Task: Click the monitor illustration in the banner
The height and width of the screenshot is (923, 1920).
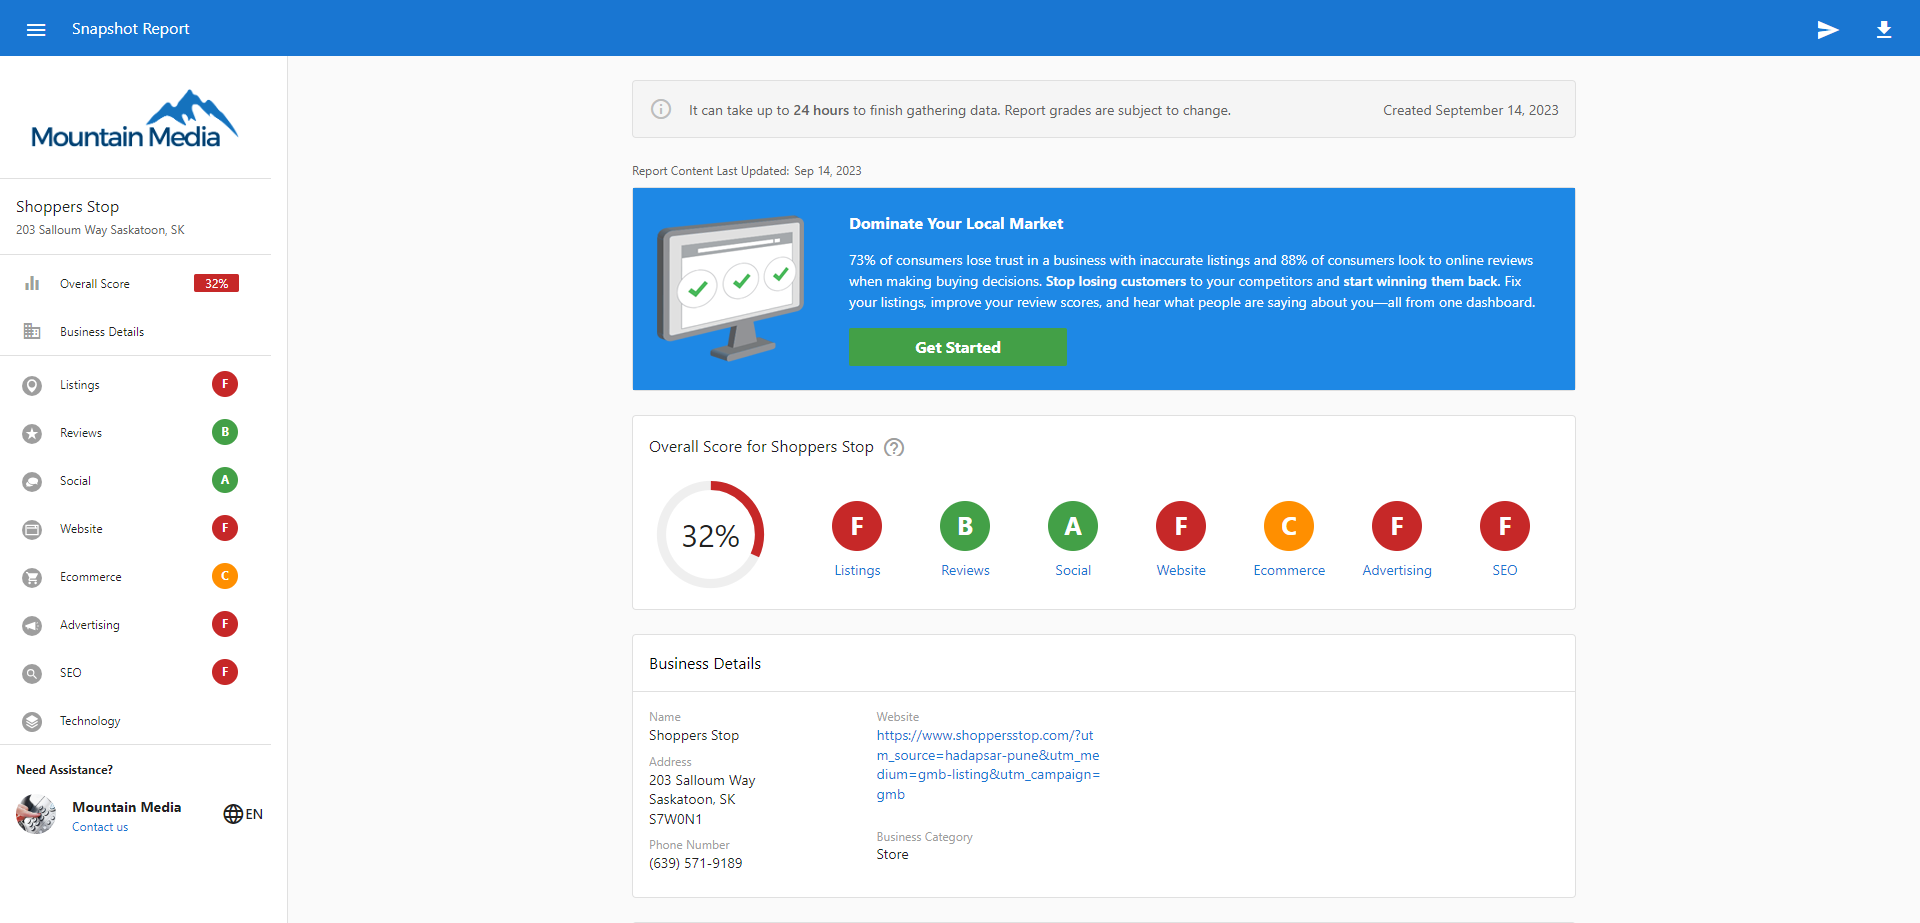Action: [x=731, y=288]
